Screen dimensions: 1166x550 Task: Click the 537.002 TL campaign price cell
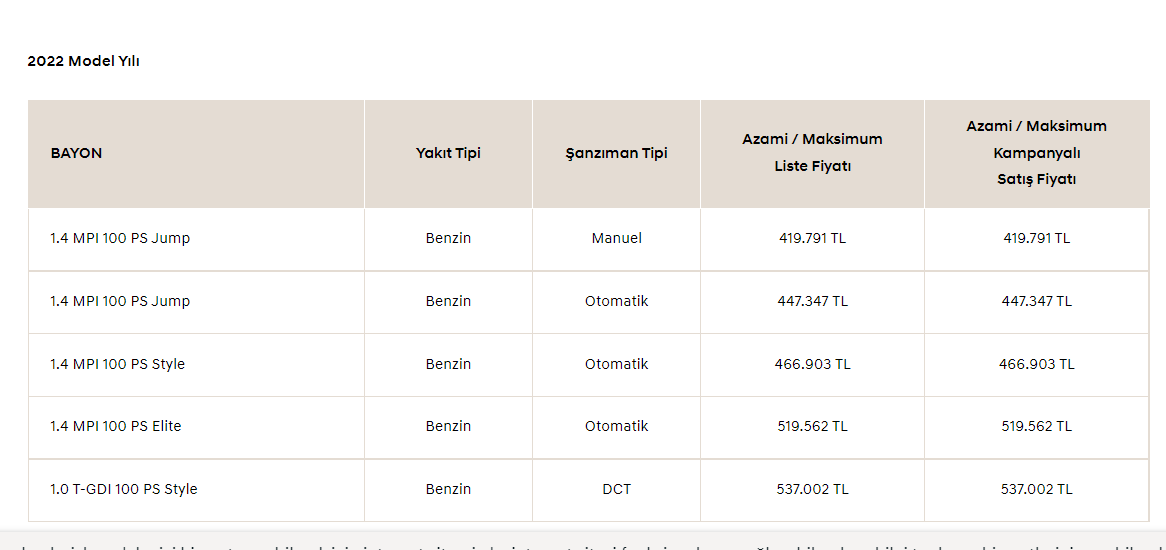(1036, 489)
